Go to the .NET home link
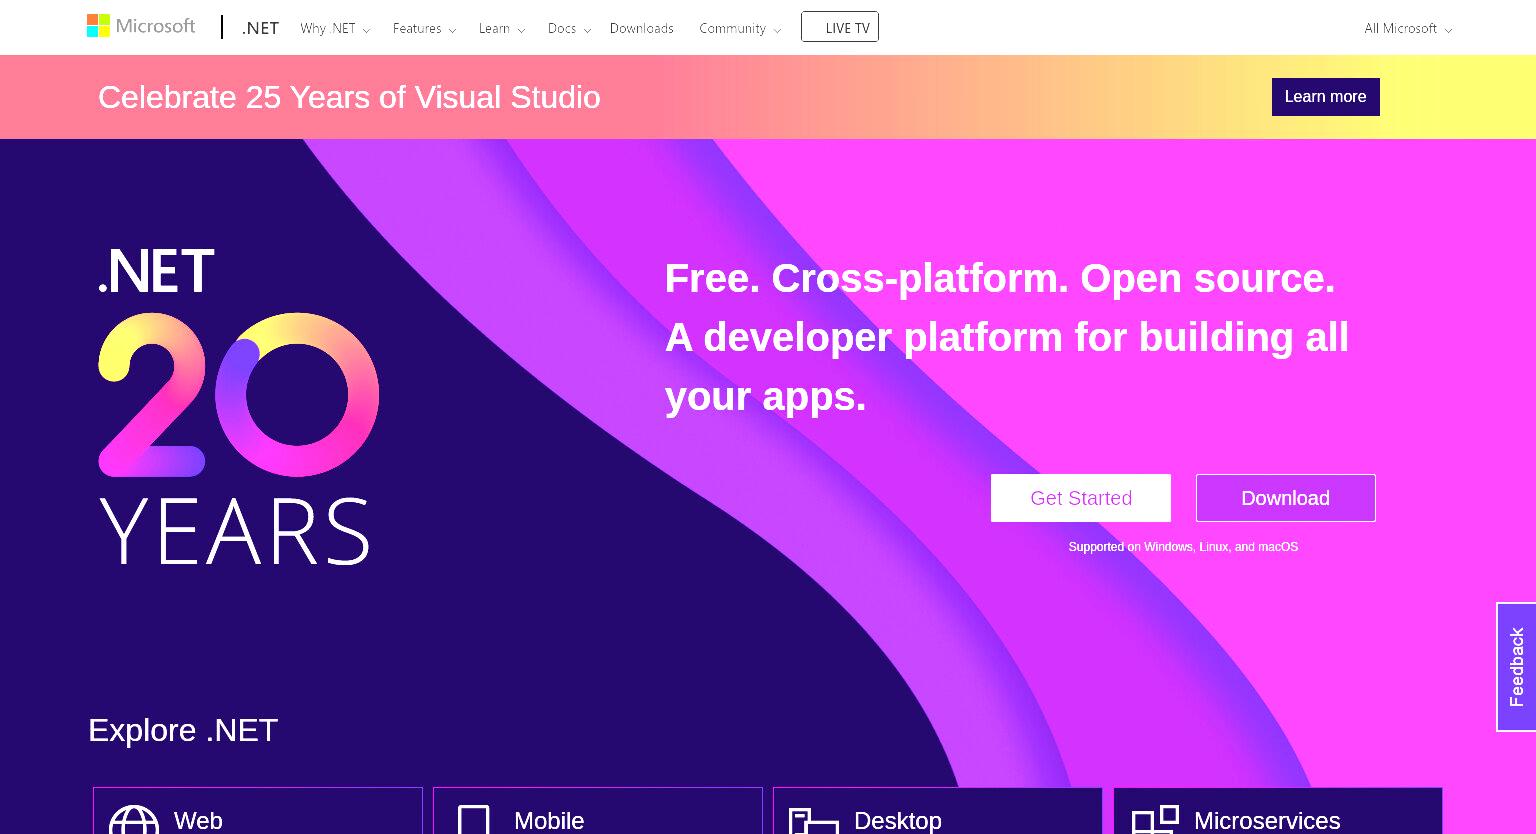The width and height of the screenshot is (1536, 834). (260, 28)
